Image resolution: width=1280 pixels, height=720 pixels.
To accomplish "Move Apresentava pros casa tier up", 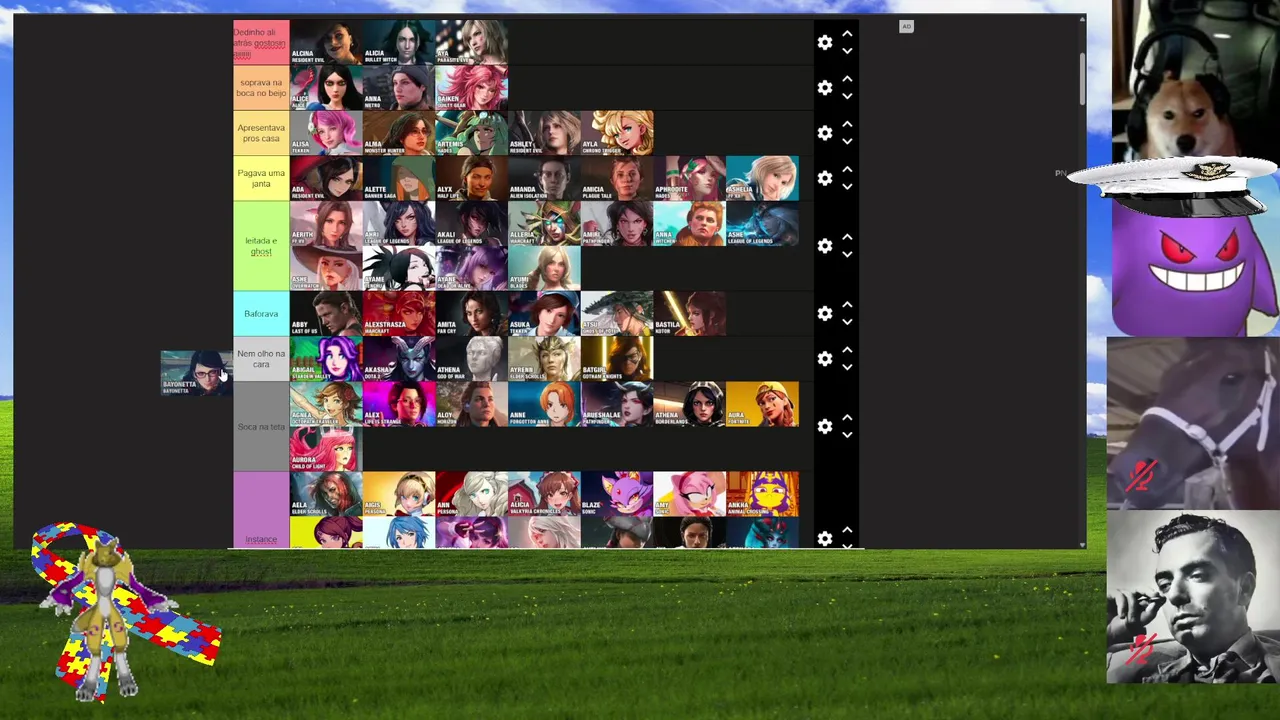I will (847, 124).
